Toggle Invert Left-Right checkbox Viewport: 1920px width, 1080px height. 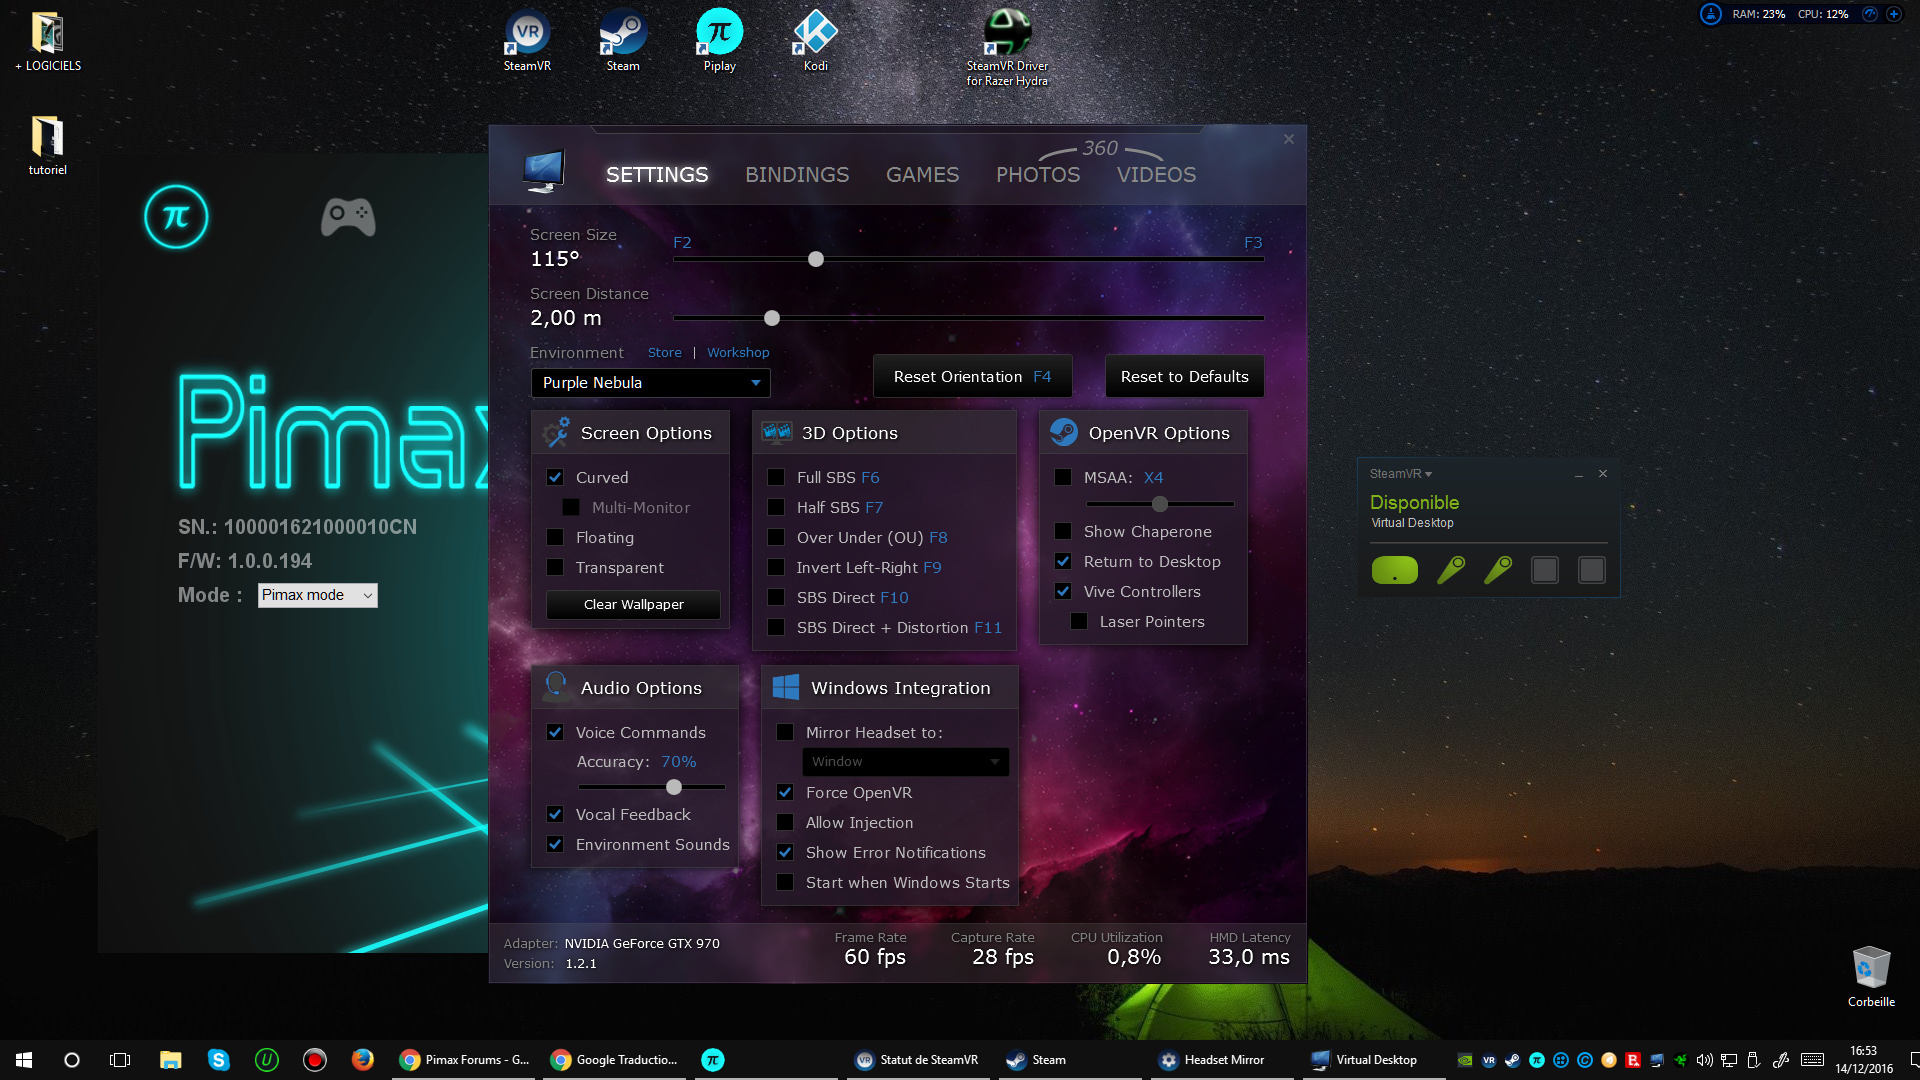(x=776, y=568)
